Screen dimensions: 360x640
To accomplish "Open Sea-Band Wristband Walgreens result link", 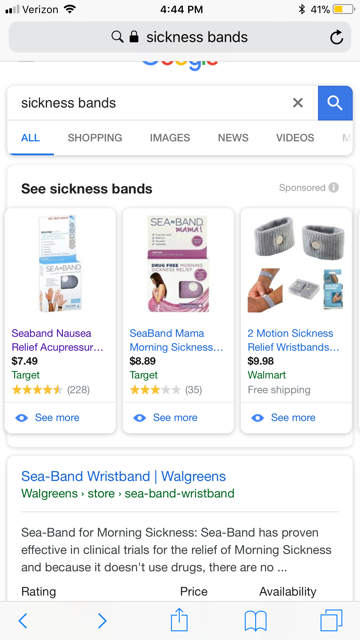I will coord(123,476).
